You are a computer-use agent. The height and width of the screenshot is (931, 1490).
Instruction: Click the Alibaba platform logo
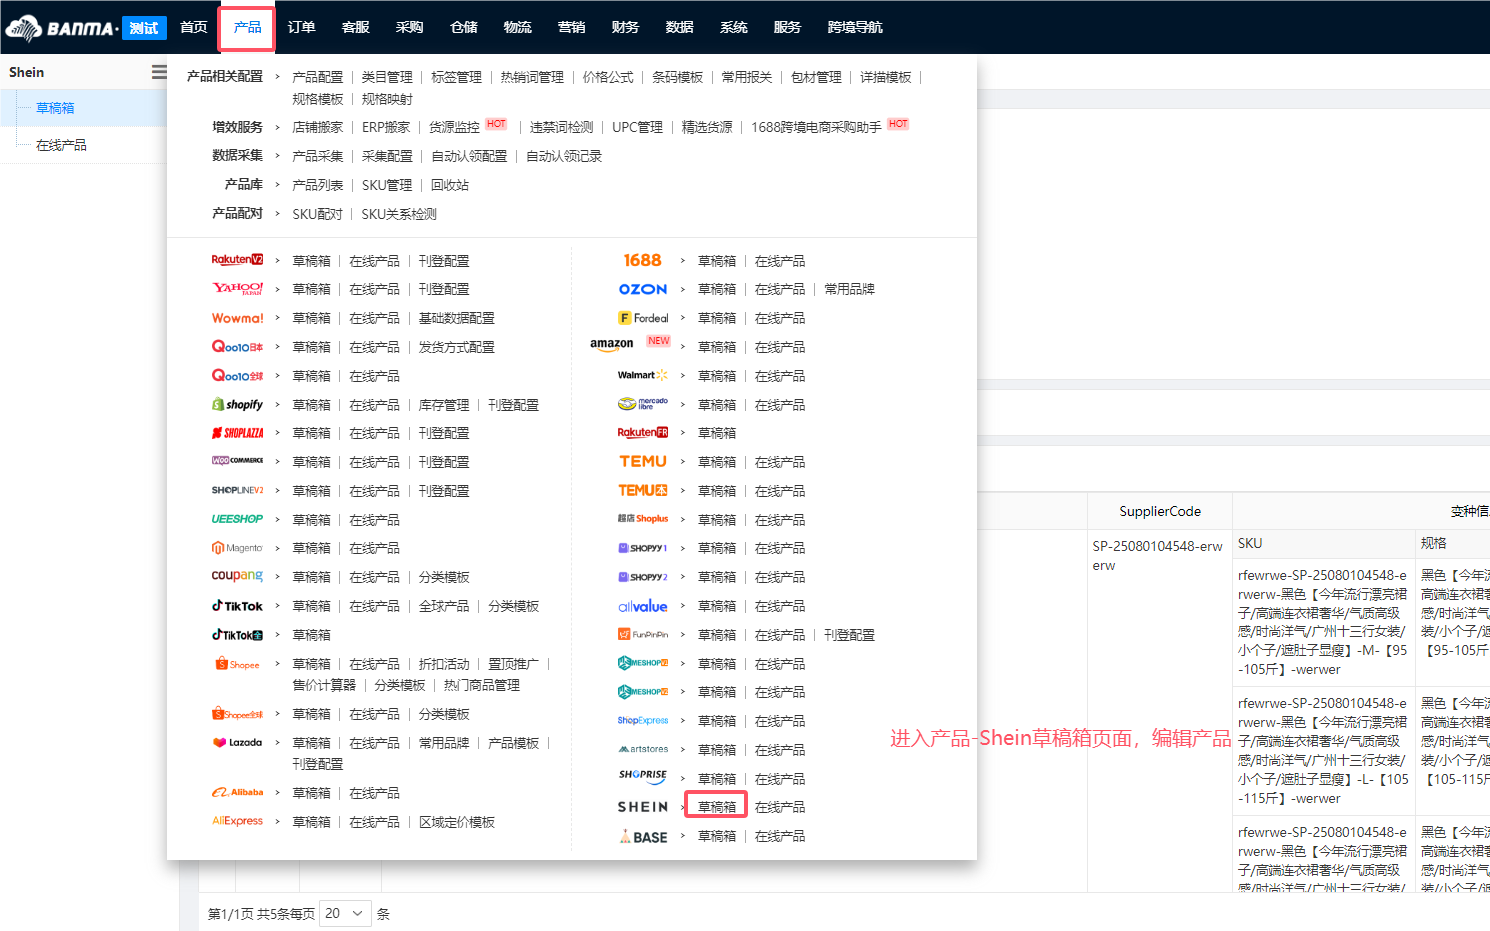pyautogui.click(x=237, y=792)
